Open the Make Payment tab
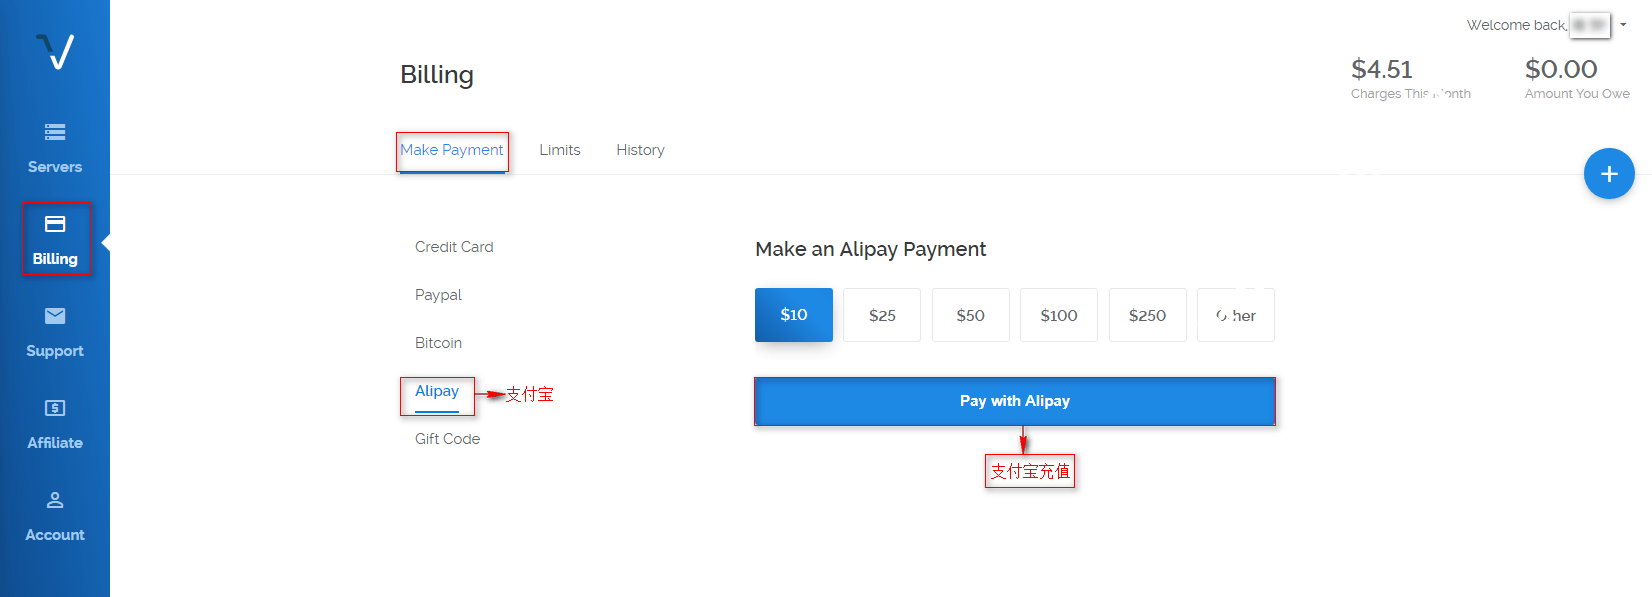The width and height of the screenshot is (1652, 597). [x=451, y=150]
